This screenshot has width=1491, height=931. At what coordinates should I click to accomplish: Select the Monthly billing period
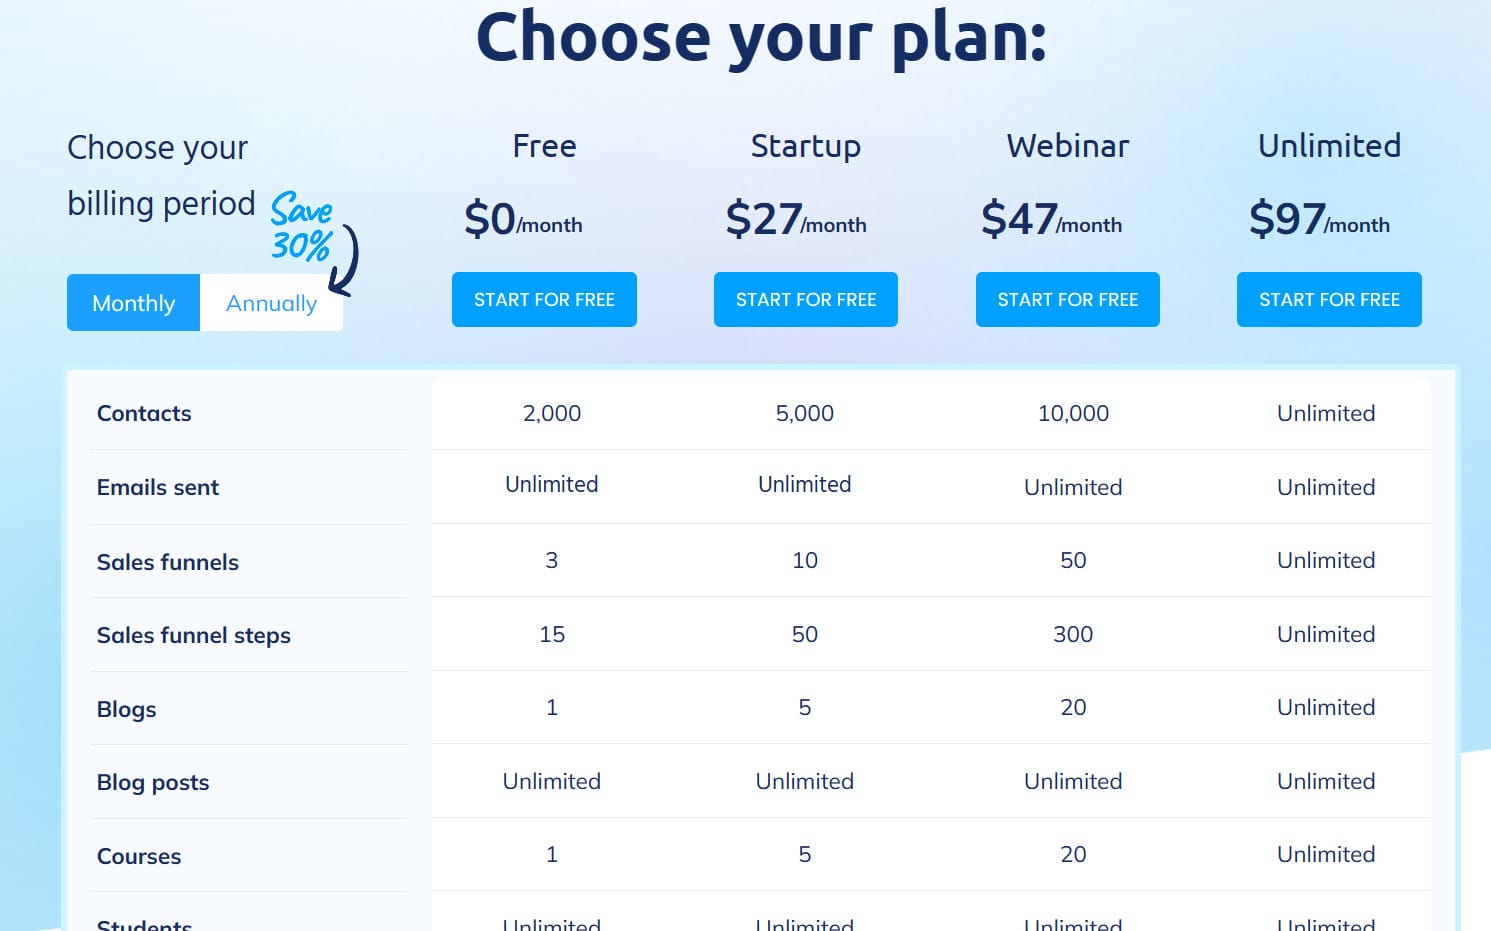133,303
